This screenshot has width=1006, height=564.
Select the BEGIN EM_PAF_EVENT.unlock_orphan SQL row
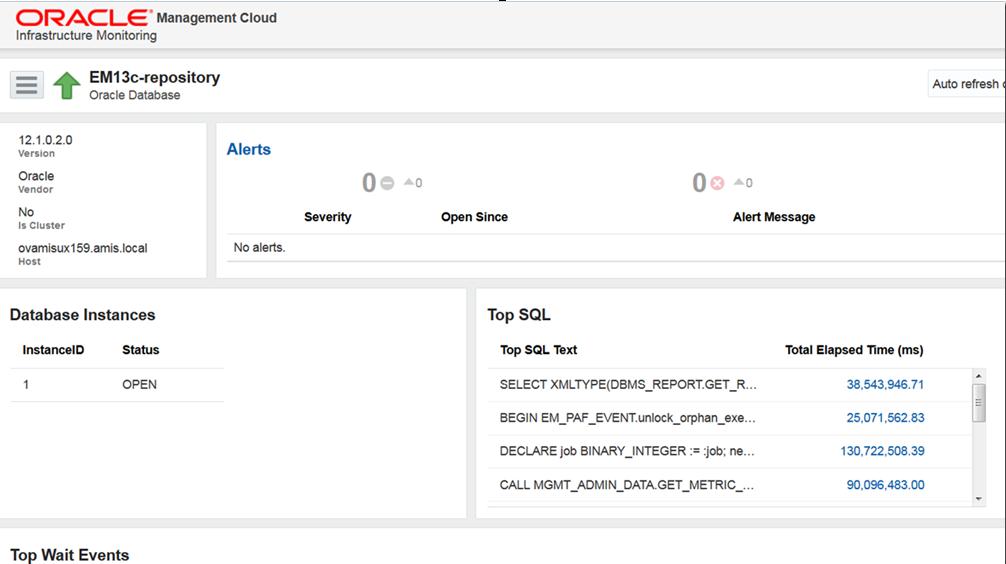tap(729, 418)
